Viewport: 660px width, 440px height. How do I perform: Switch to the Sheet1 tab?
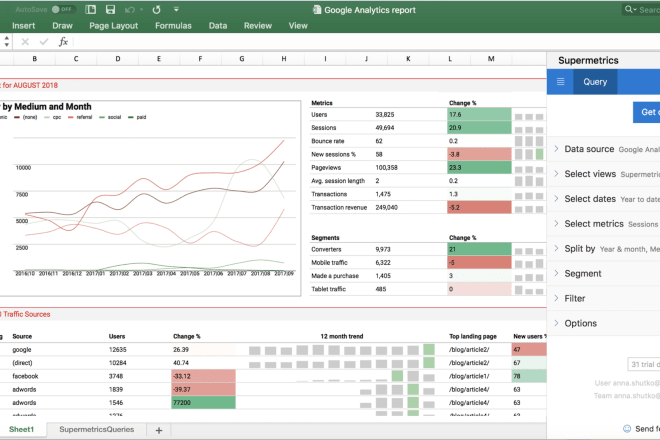tap(21, 429)
